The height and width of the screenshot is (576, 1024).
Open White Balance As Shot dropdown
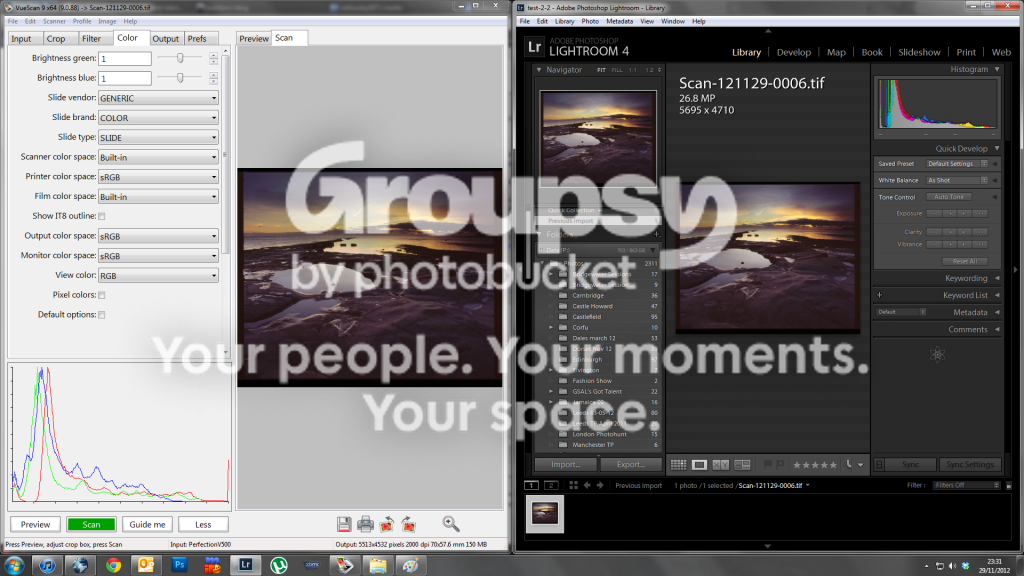pyautogui.click(x=957, y=180)
